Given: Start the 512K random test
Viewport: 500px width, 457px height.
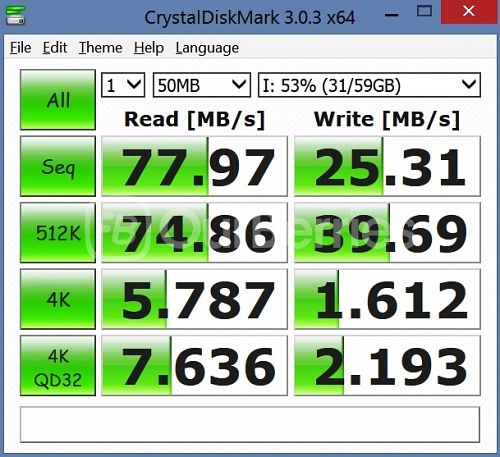Looking at the screenshot, I should tap(58, 232).
